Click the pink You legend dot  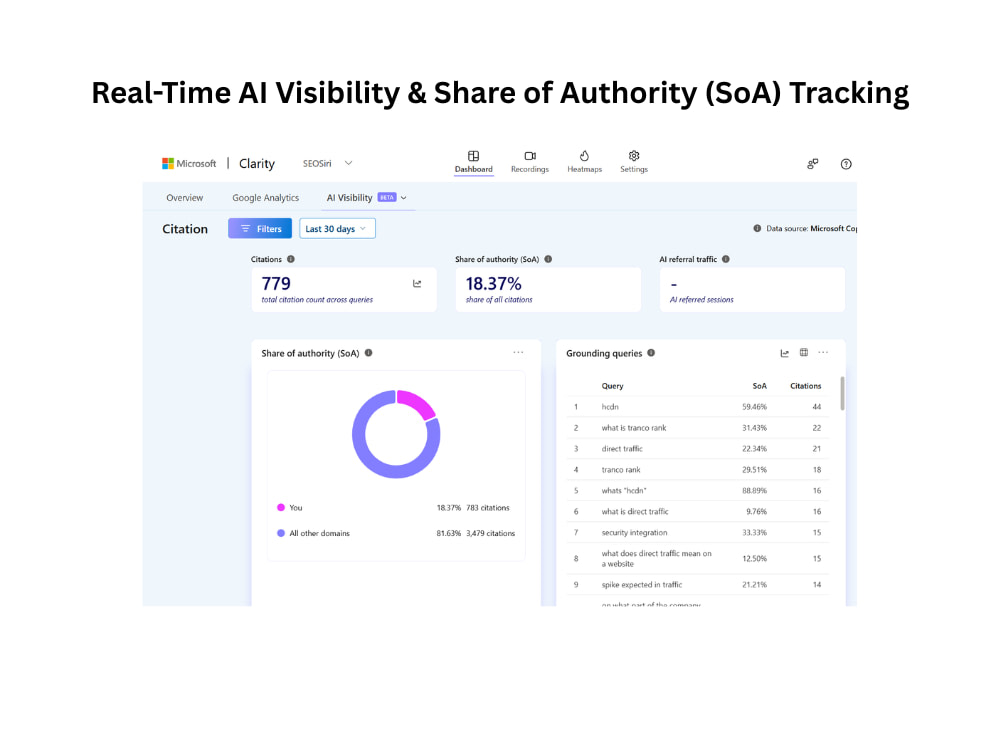(281, 508)
